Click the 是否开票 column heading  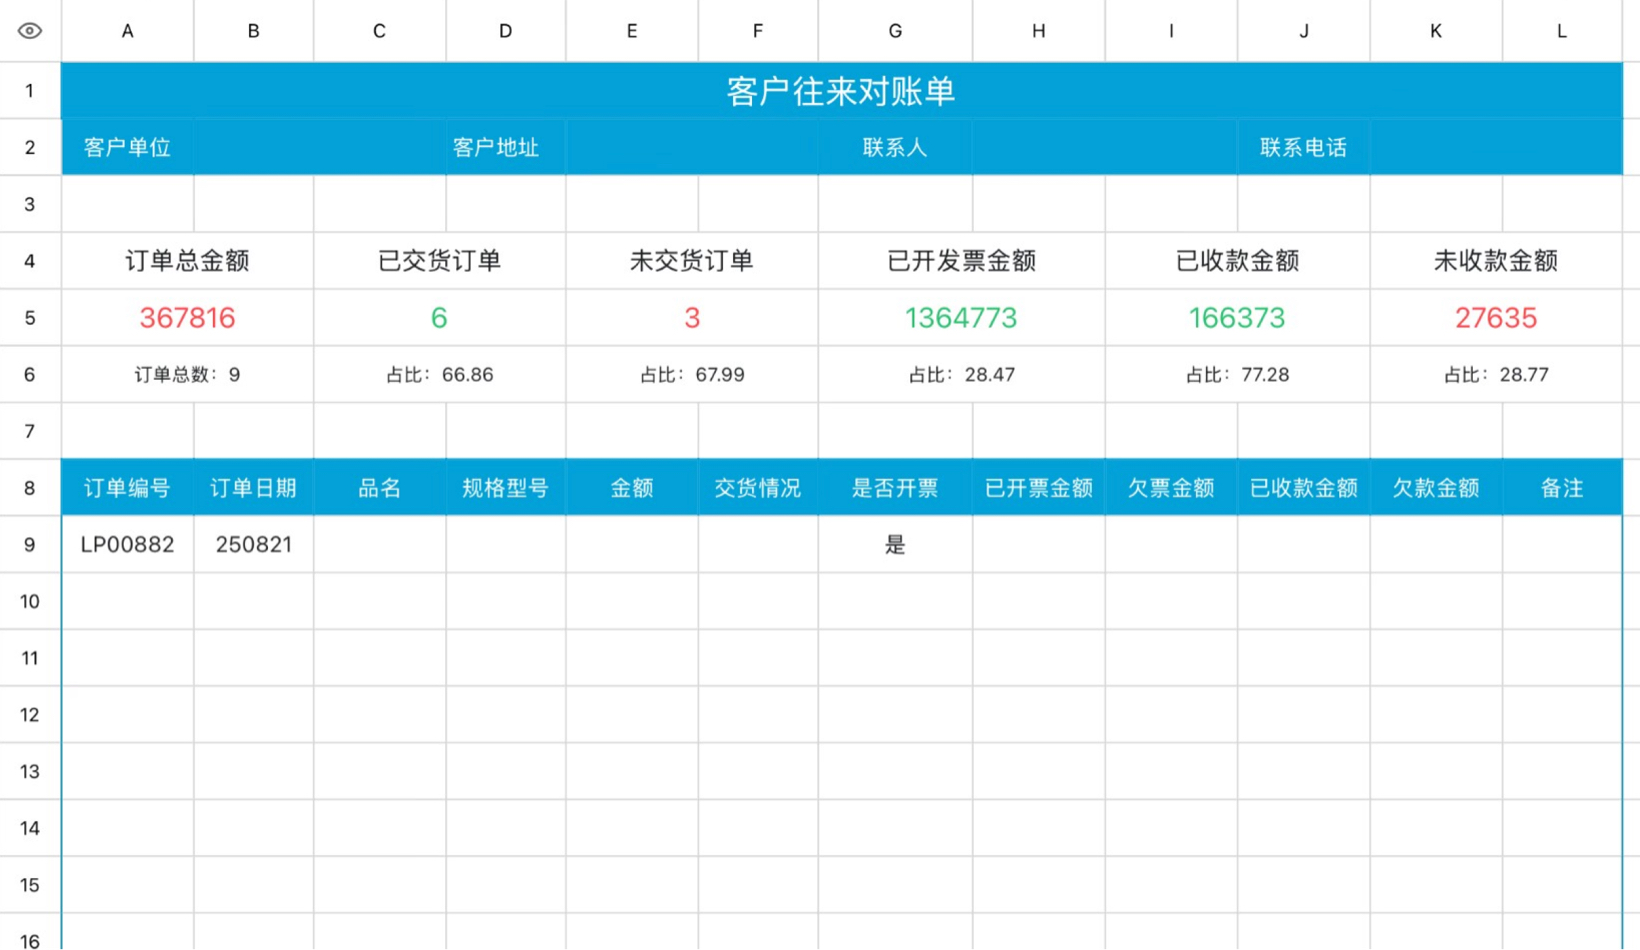(895, 488)
